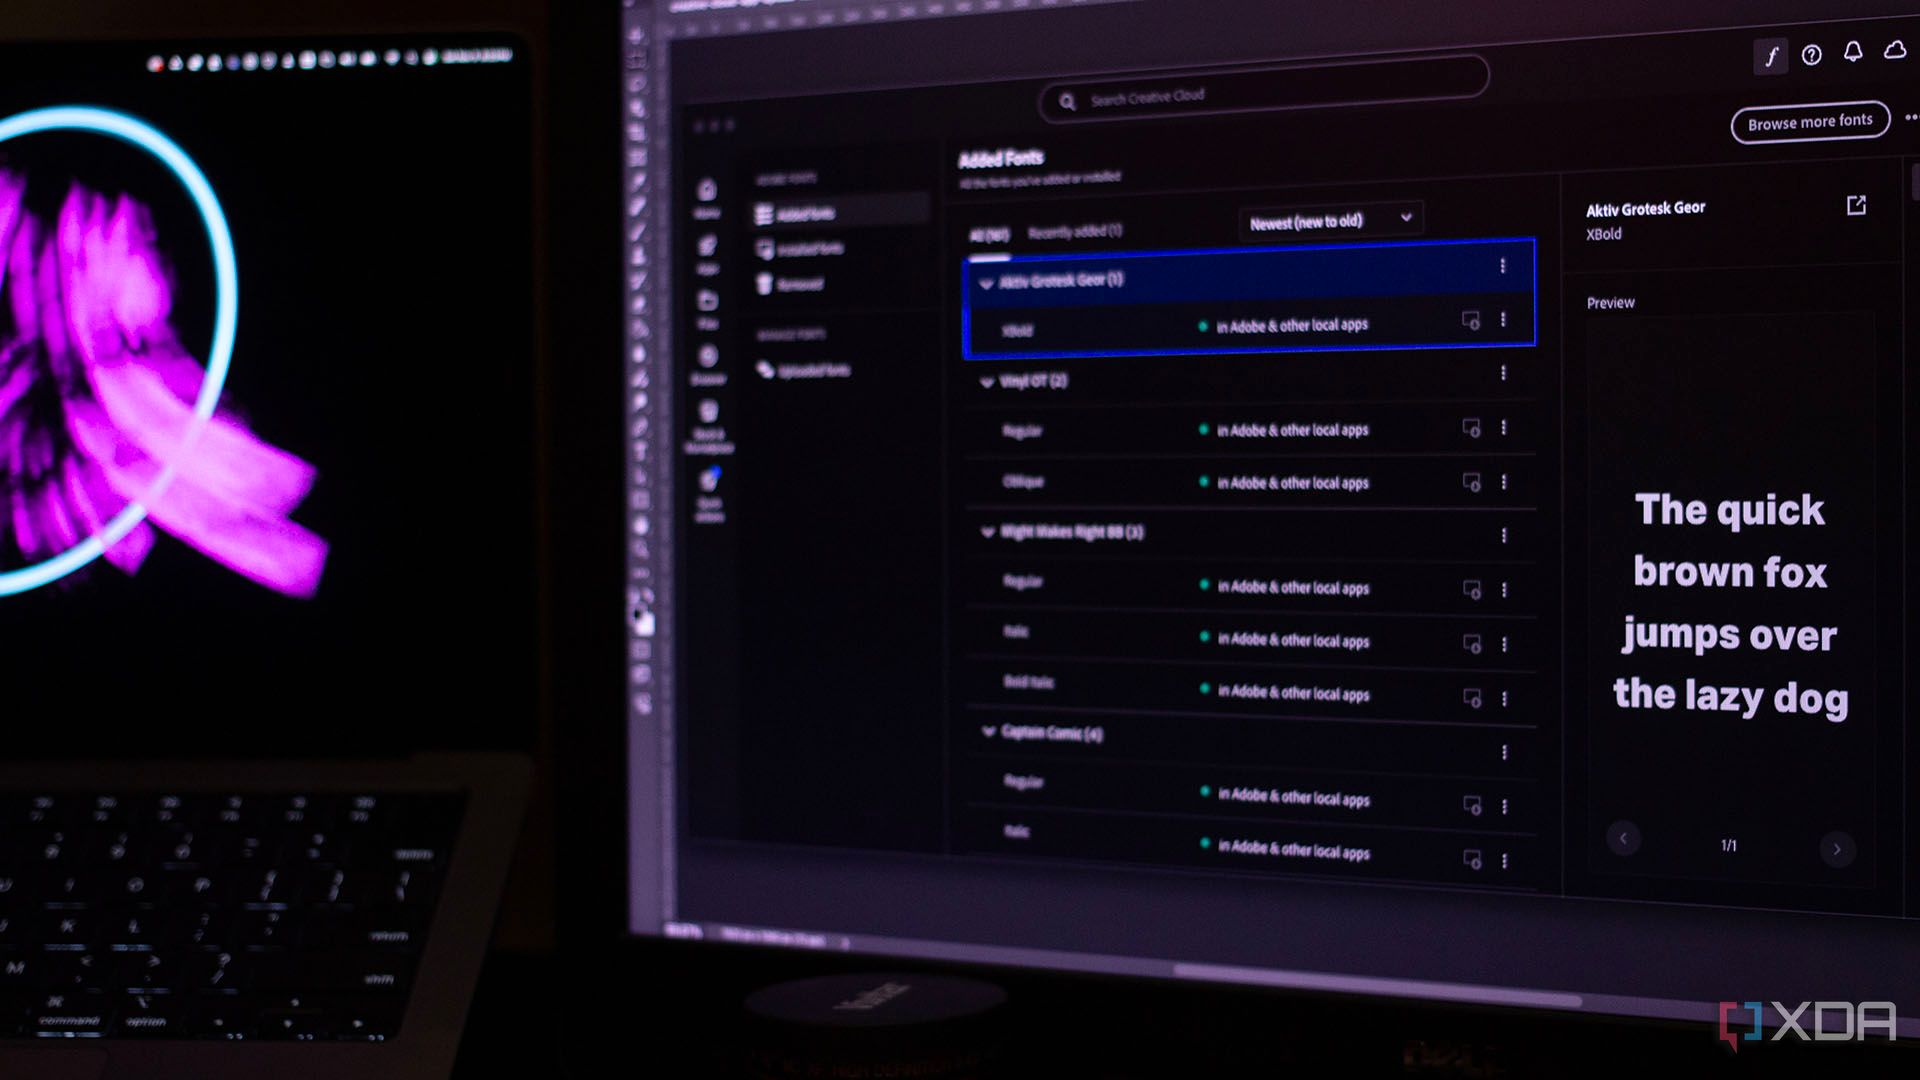Open more options for Might Makes Right Italic row
1920x1080 pixels.
click(x=1504, y=644)
